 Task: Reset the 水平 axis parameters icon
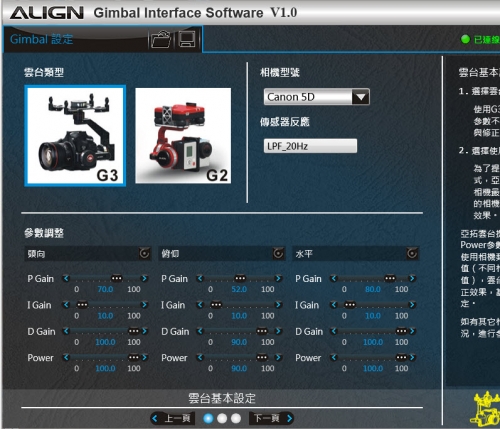(x=412, y=254)
